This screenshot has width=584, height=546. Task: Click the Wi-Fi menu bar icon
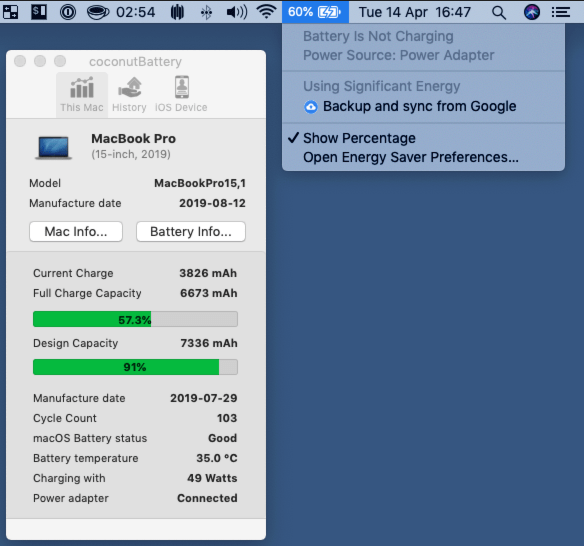[266, 12]
